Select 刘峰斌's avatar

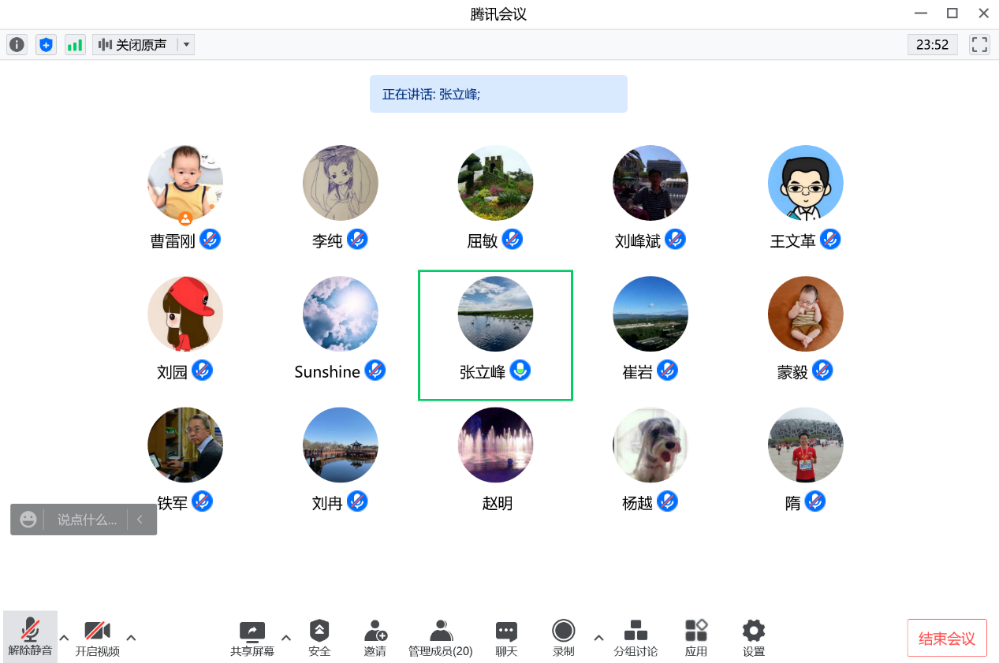coord(650,183)
